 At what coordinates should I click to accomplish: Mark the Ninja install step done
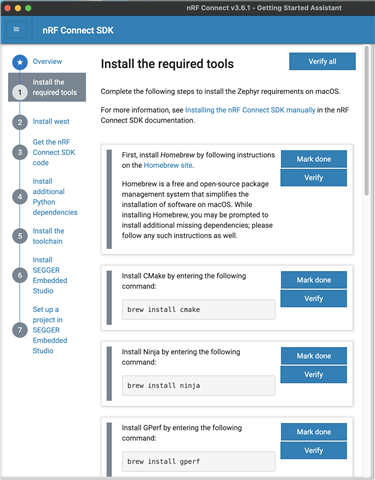pos(314,356)
